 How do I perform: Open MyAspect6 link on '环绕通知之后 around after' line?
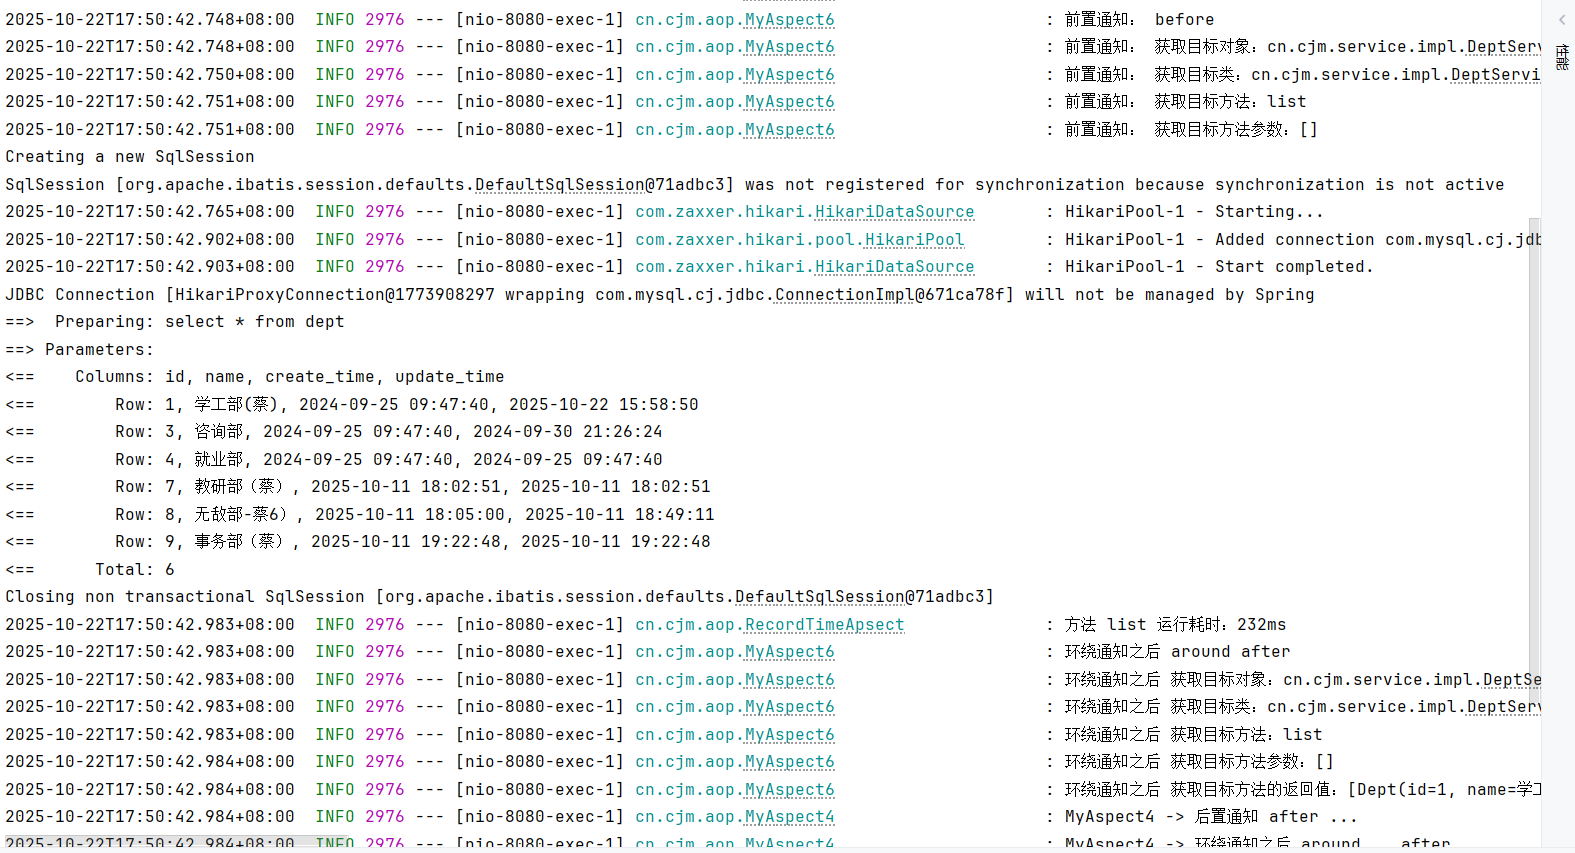point(789,652)
